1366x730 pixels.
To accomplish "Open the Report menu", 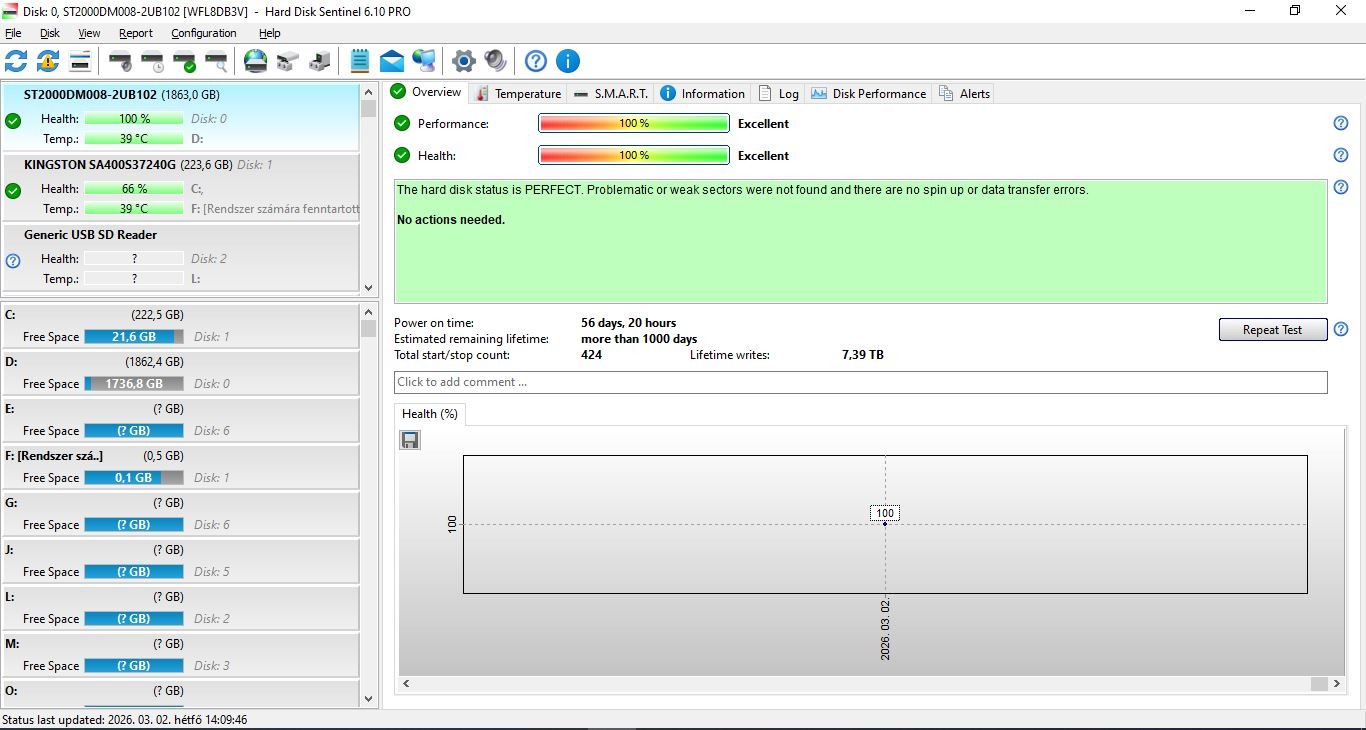I will (x=136, y=33).
